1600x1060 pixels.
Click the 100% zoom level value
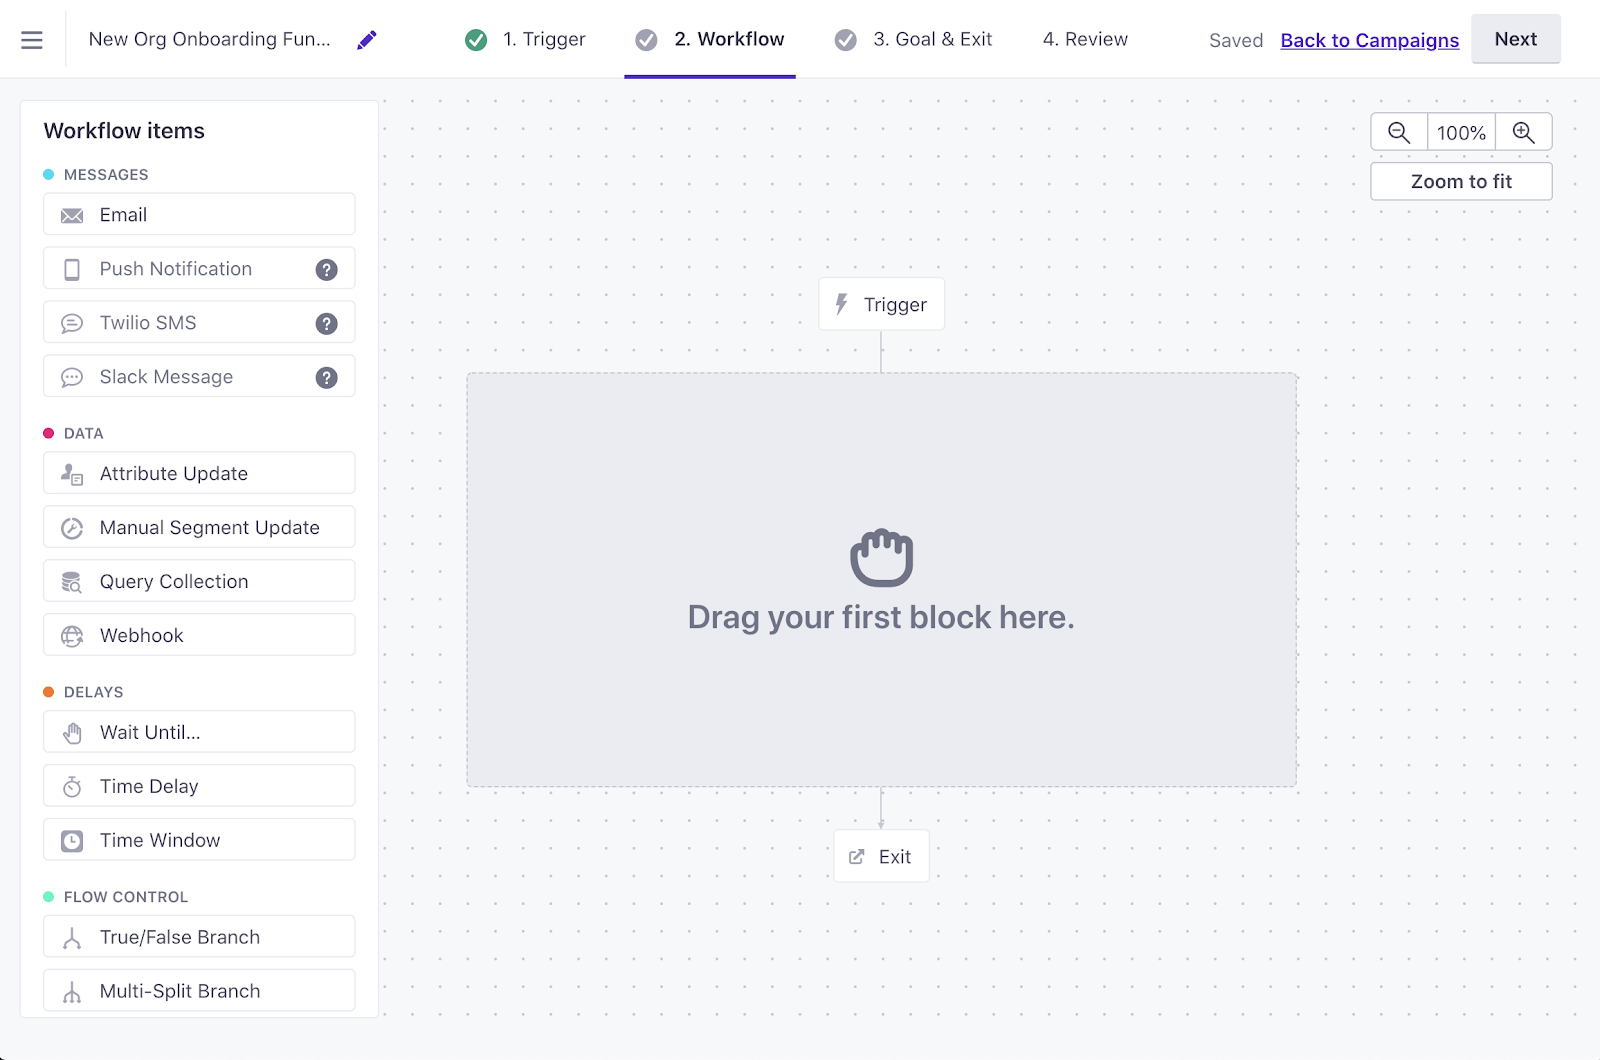click(x=1461, y=132)
